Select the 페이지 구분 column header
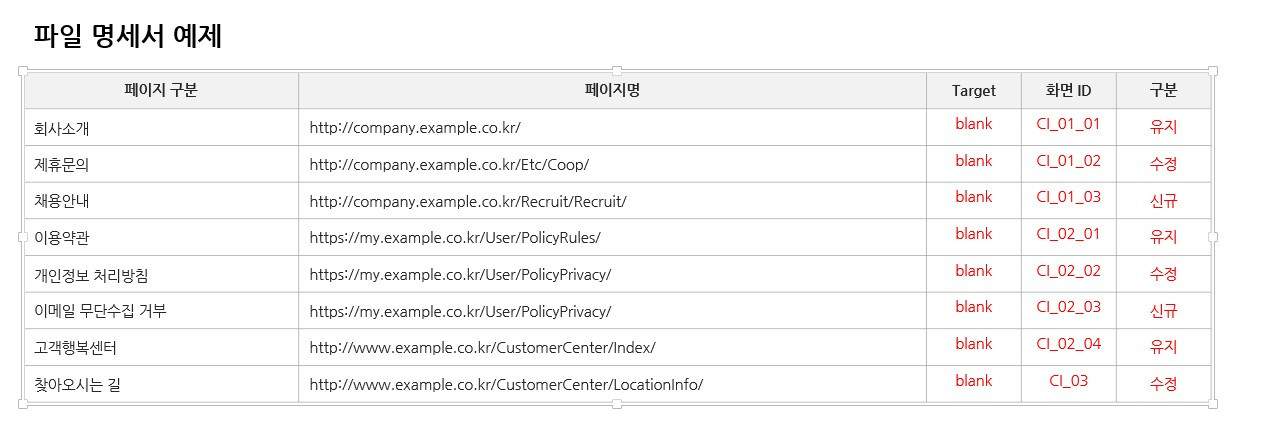 tap(161, 90)
